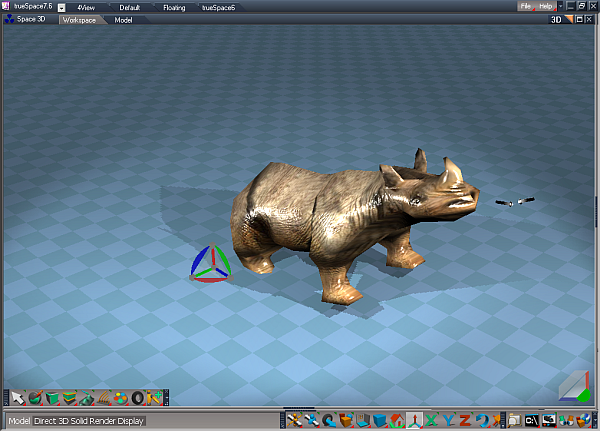Screen dimensions: 600x431
Task: Toggle the green X axis lock
Action: point(432,420)
